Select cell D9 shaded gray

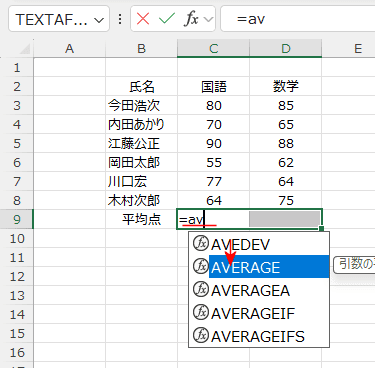click(285, 219)
